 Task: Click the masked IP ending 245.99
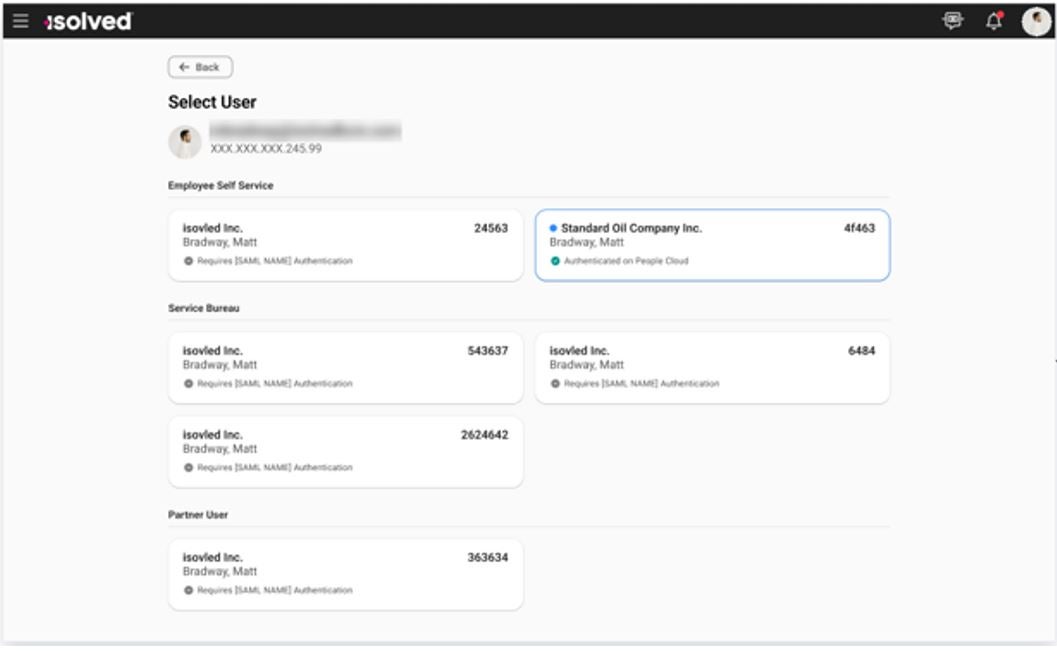266,149
